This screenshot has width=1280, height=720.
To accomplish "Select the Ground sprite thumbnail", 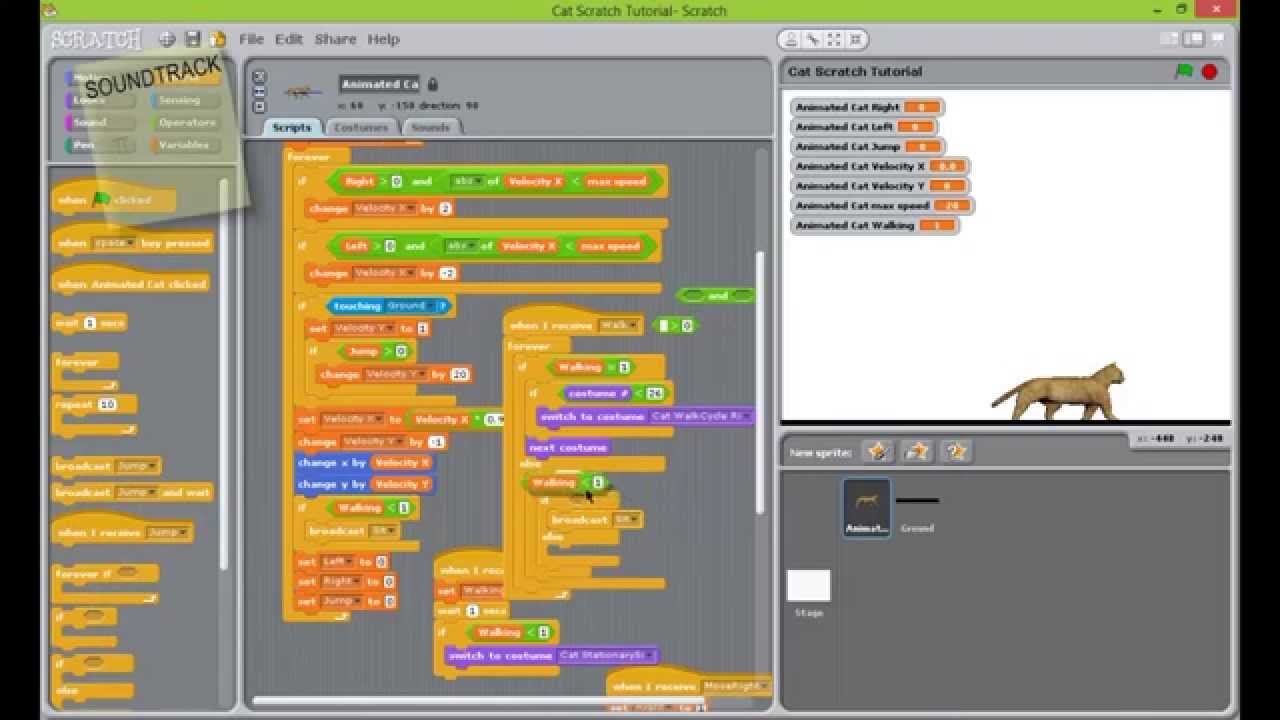I will [x=917, y=510].
